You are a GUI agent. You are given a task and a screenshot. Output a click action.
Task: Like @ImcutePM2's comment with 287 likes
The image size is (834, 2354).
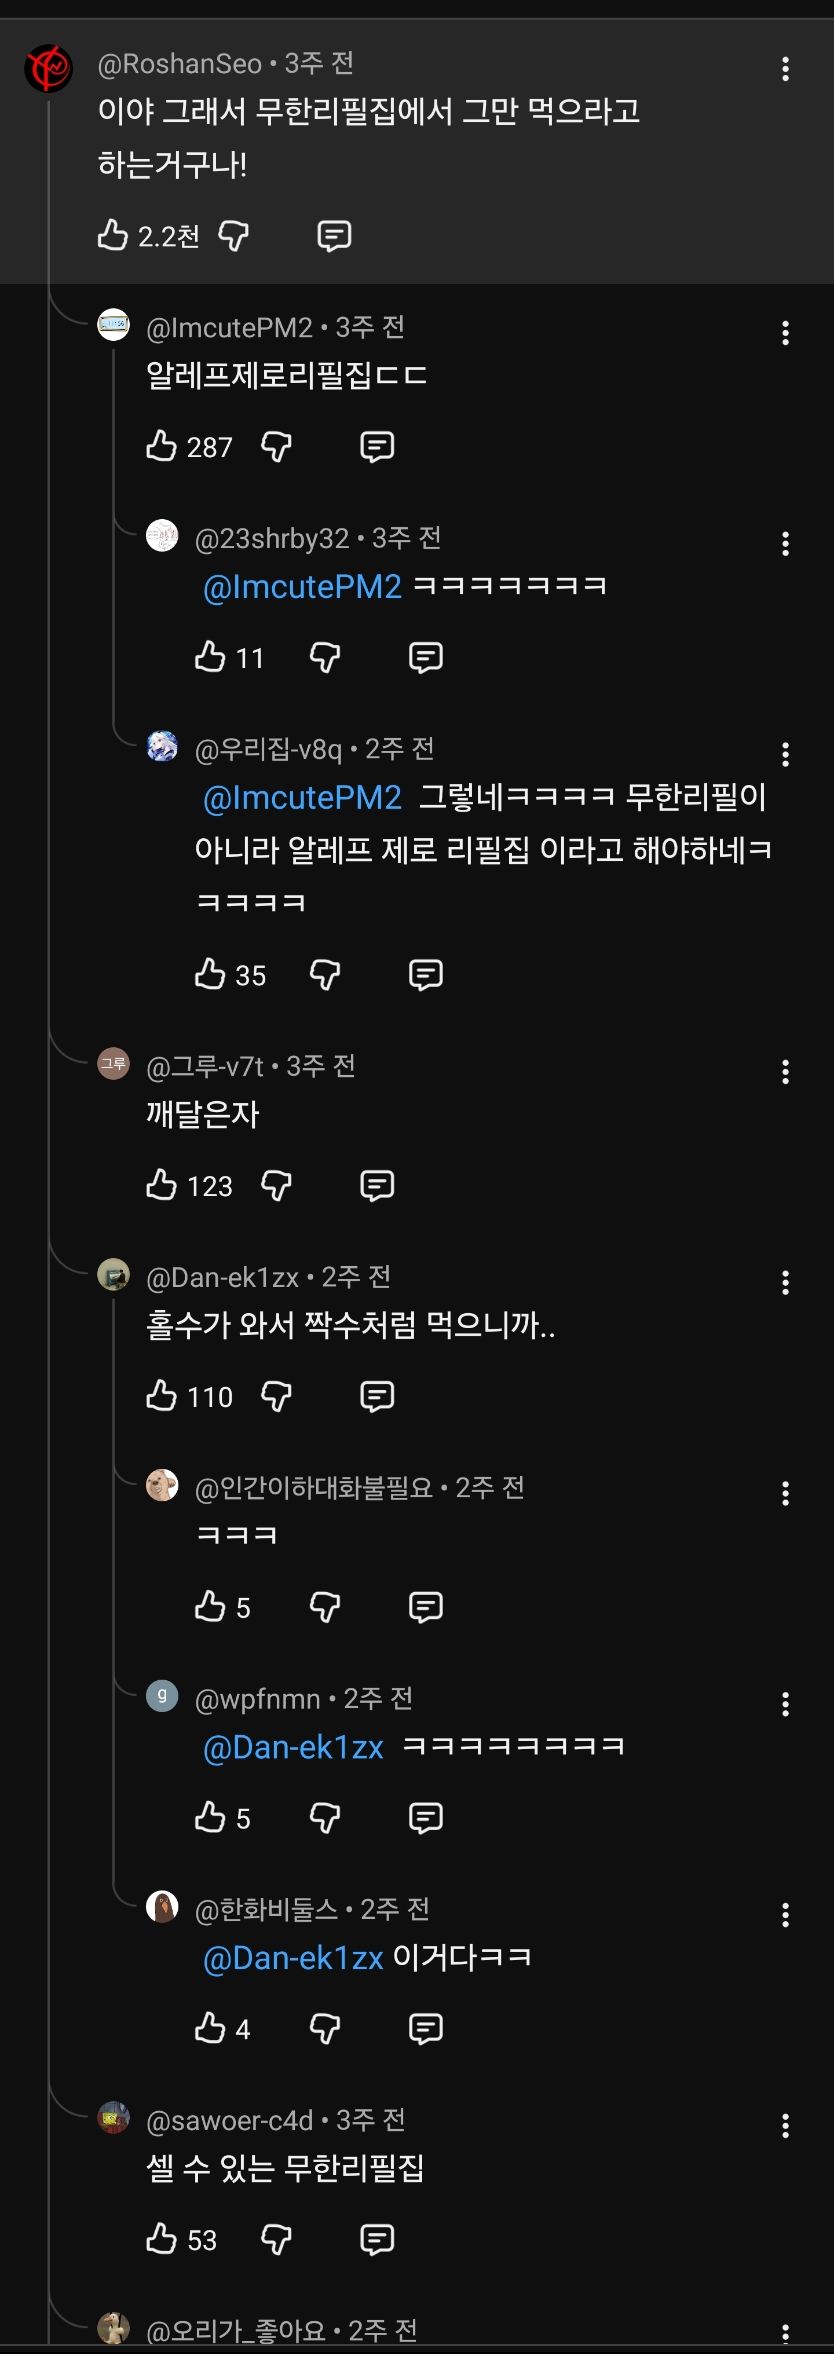[x=162, y=446]
